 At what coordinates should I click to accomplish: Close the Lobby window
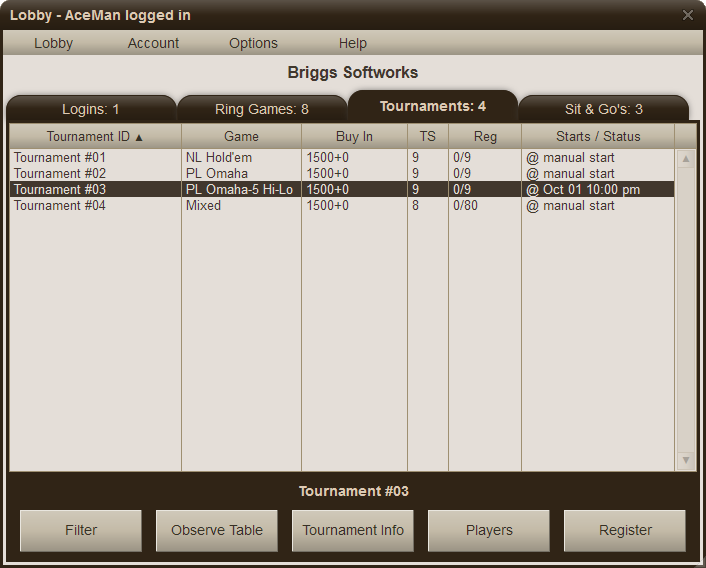tap(687, 15)
